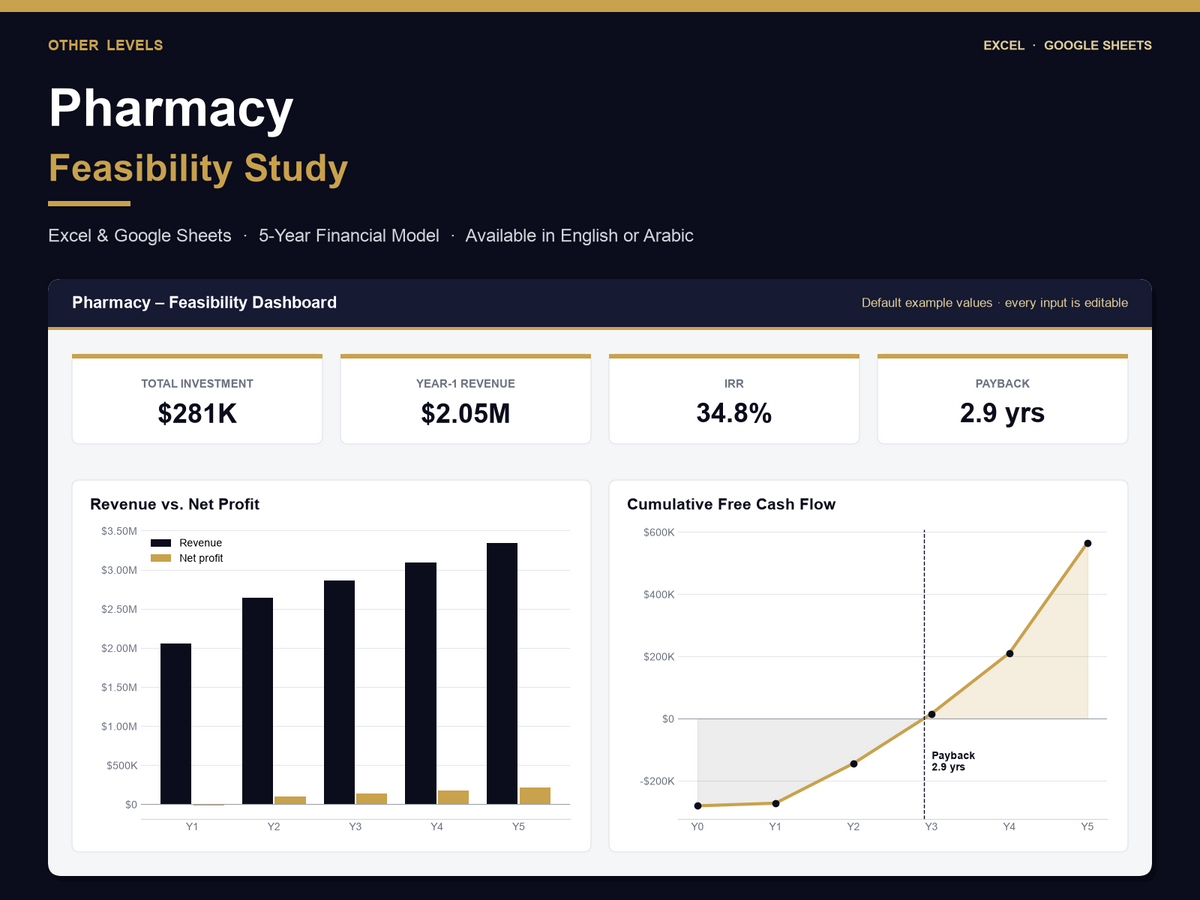
Task: Click the Revenue vs. Net Profit chart title
Action: [175, 504]
